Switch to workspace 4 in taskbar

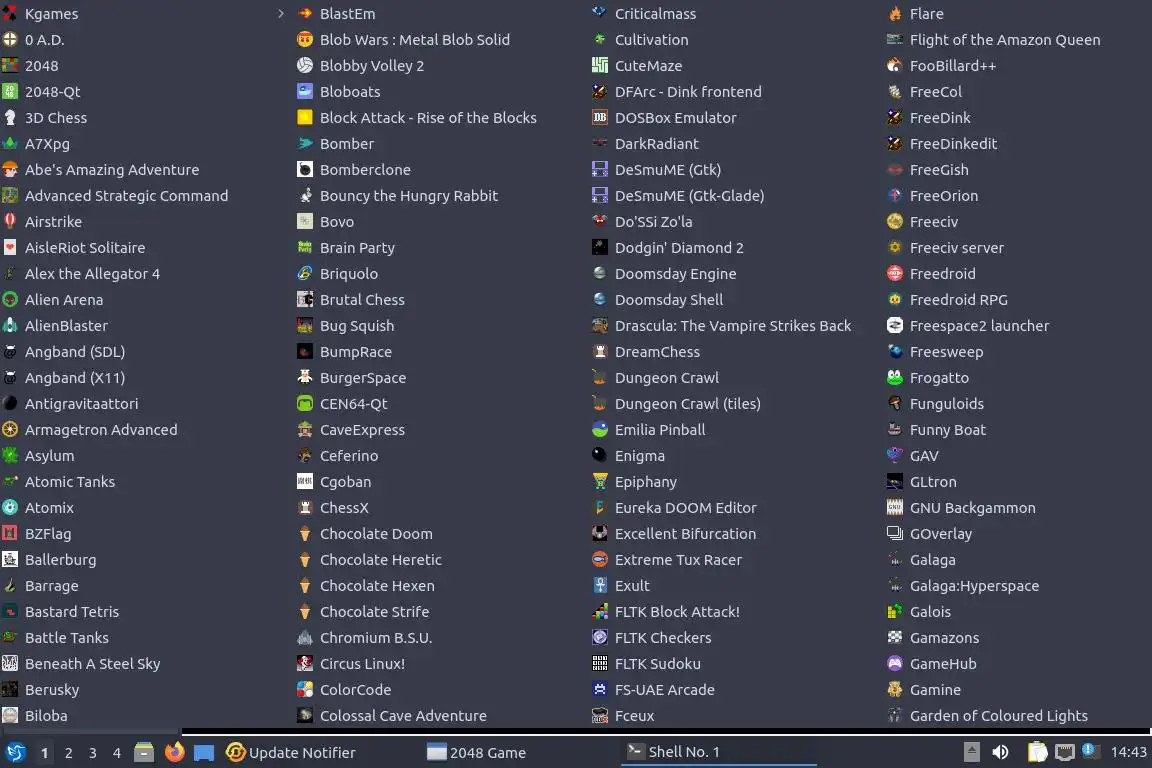(x=116, y=753)
